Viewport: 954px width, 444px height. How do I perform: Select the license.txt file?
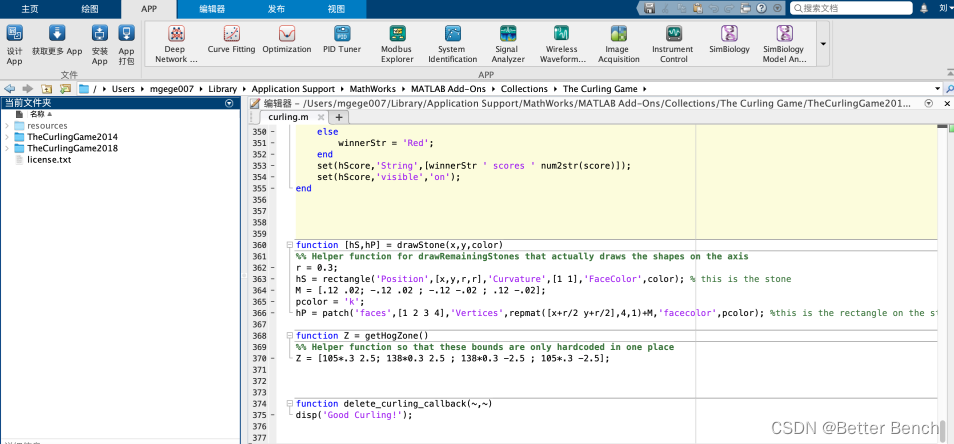49,160
